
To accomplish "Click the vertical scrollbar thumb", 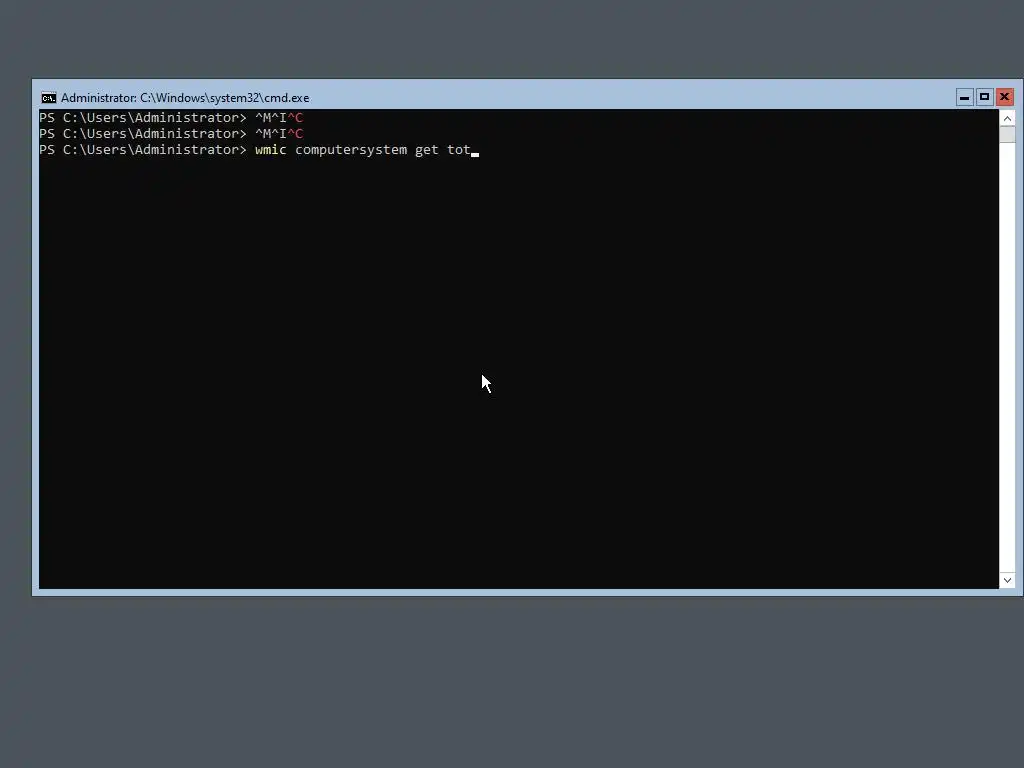I will click(1007, 135).
